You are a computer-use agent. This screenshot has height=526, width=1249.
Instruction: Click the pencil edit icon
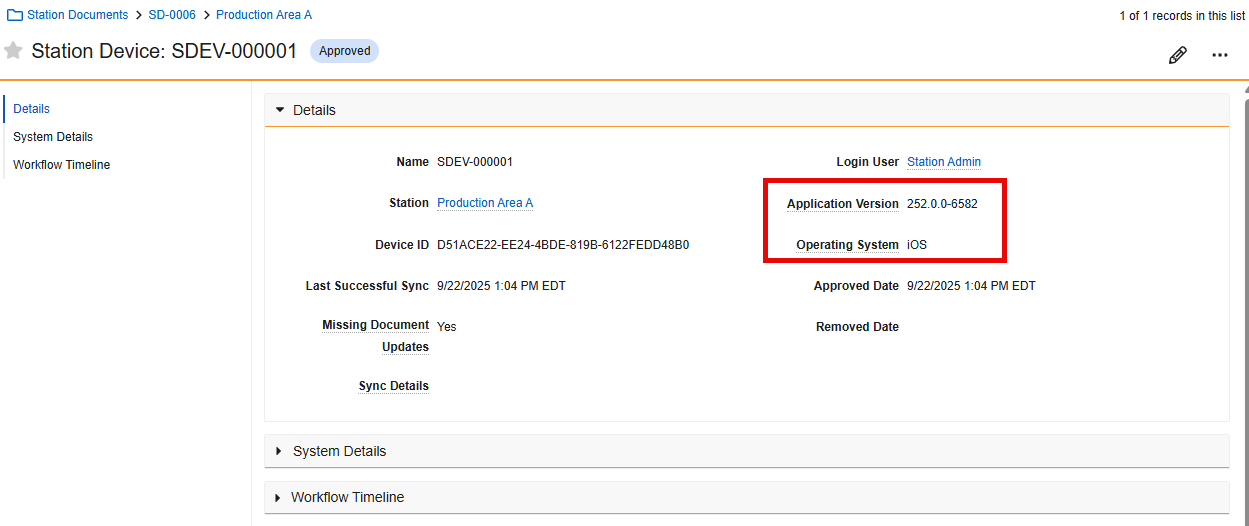pyautogui.click(x=1178, y=55)
